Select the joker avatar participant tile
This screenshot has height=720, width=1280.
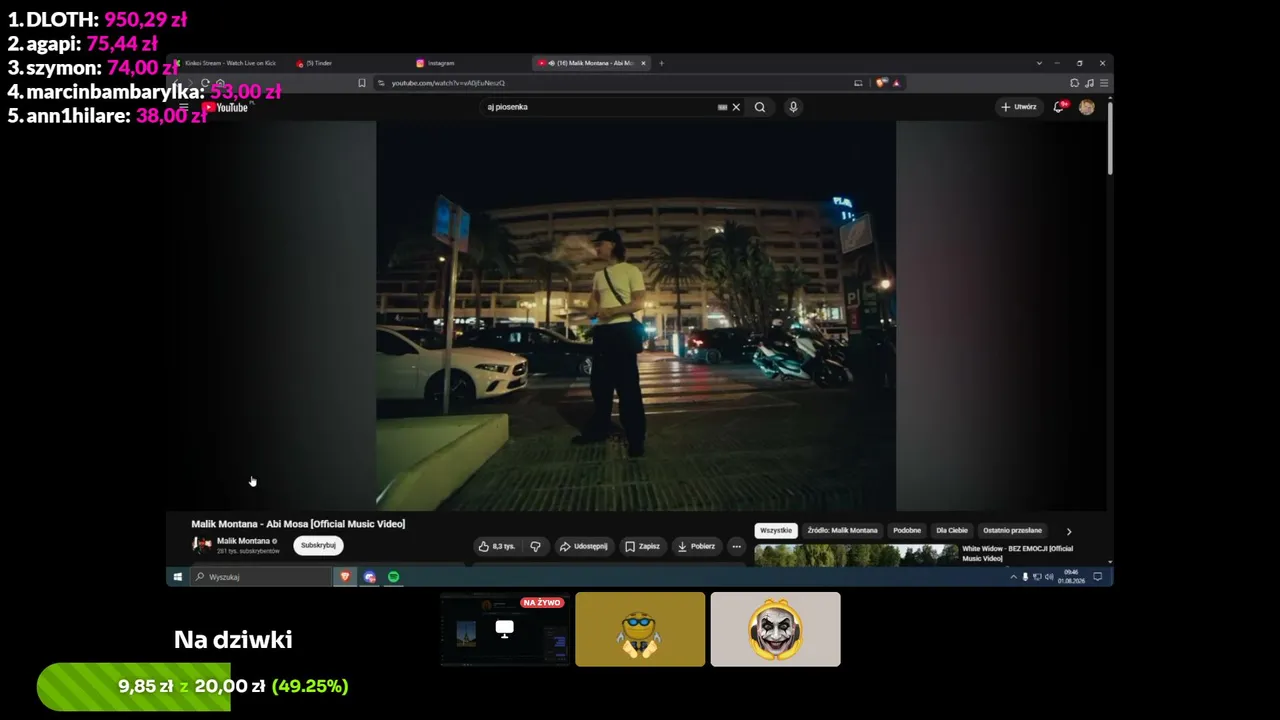(x=775, y=629)
